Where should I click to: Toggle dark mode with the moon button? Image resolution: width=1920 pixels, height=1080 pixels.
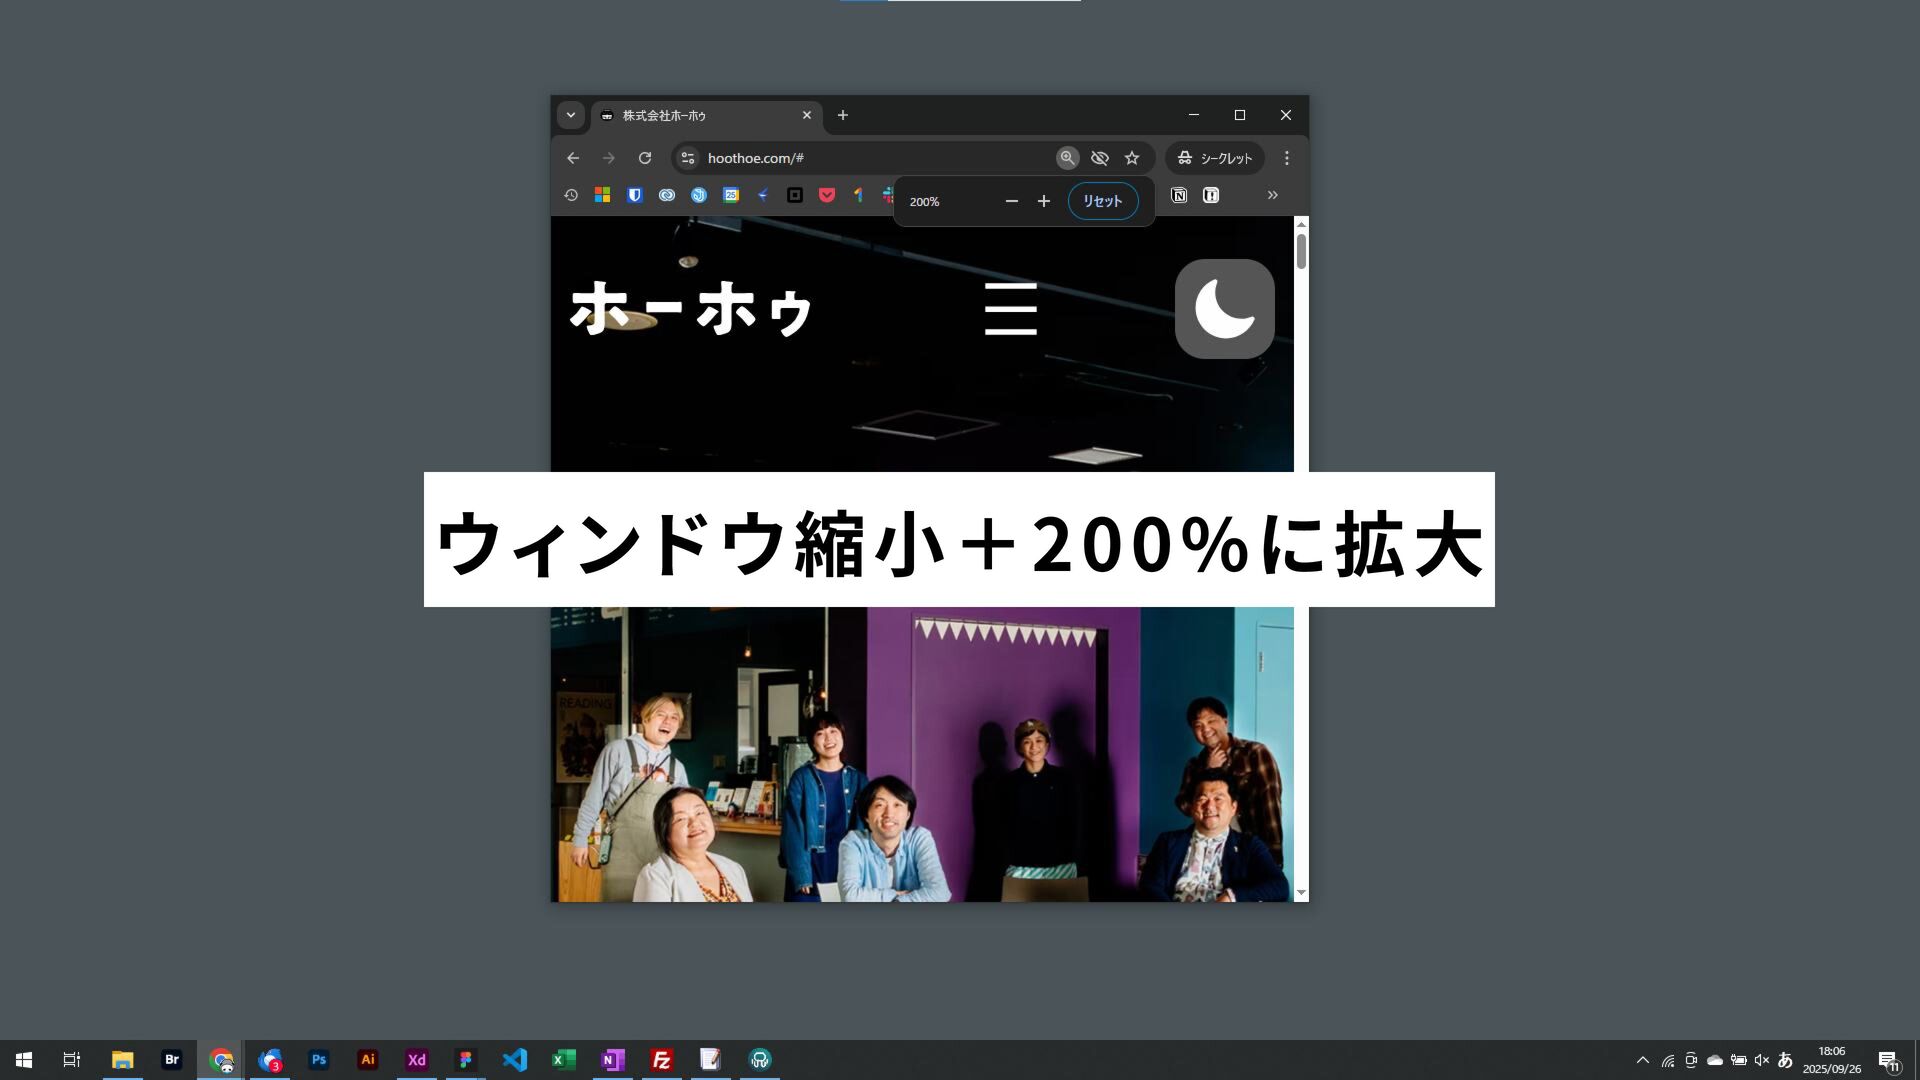pos(1224,309)
